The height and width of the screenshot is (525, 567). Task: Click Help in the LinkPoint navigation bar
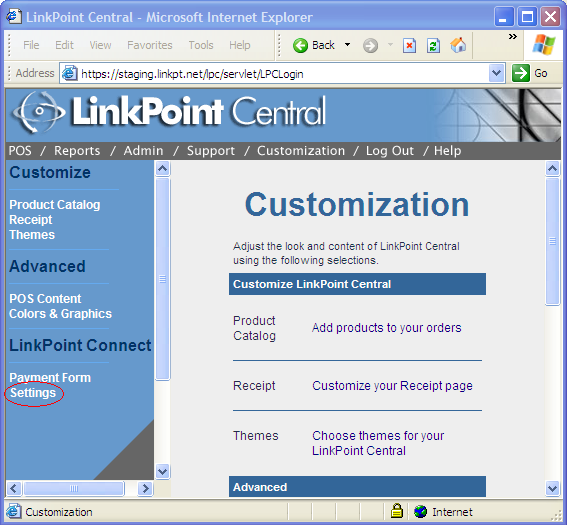[x=447, y=151]
